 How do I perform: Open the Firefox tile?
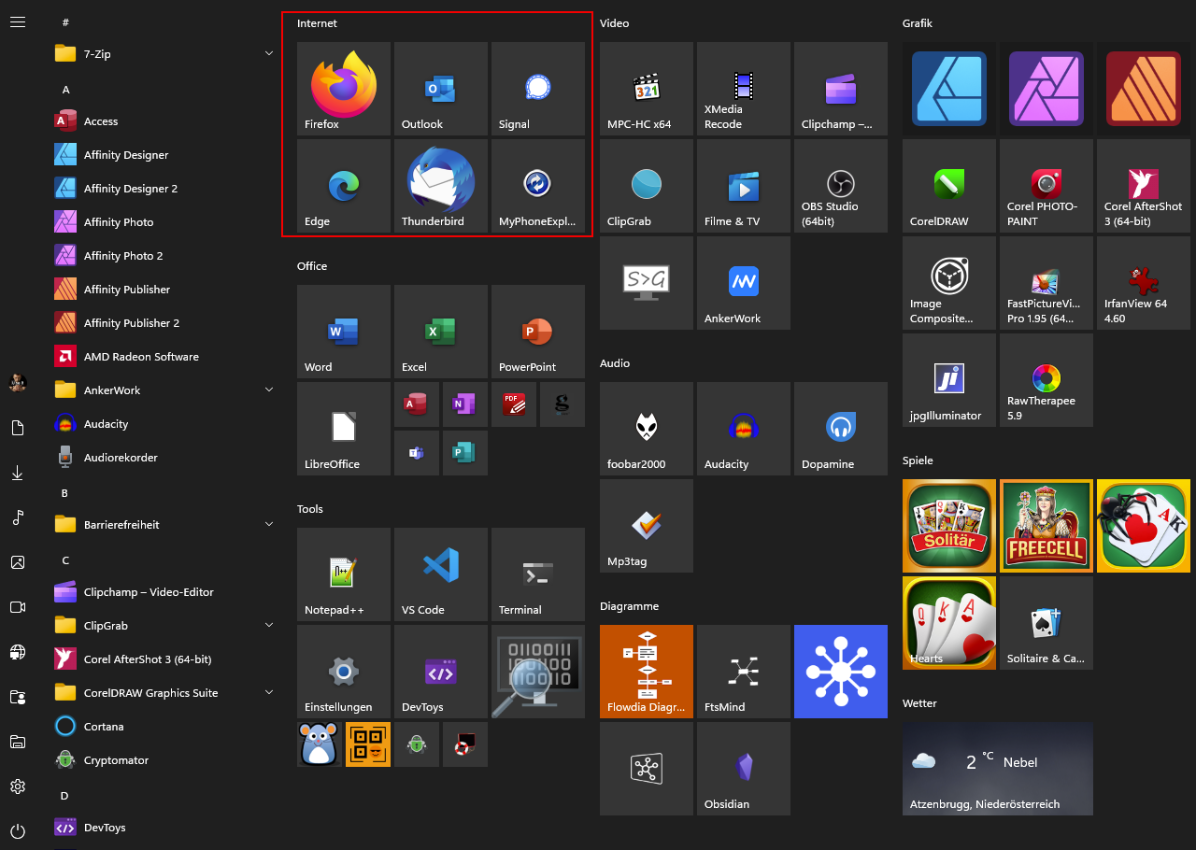(x=343, y=88)
